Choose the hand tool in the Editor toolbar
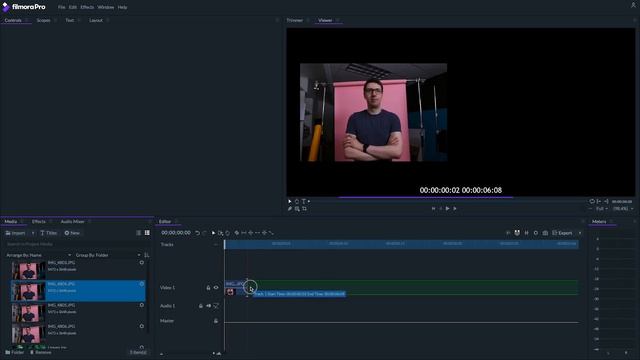 point(228,233)
